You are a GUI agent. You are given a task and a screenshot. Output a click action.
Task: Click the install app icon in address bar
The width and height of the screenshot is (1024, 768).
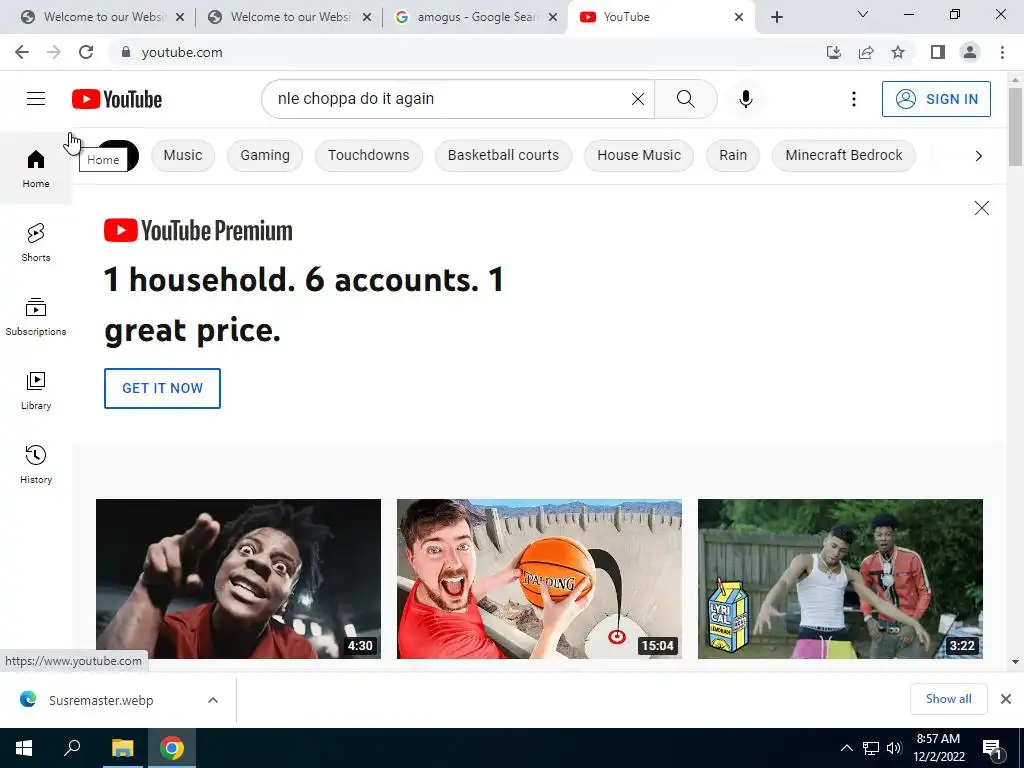(834, 52)
